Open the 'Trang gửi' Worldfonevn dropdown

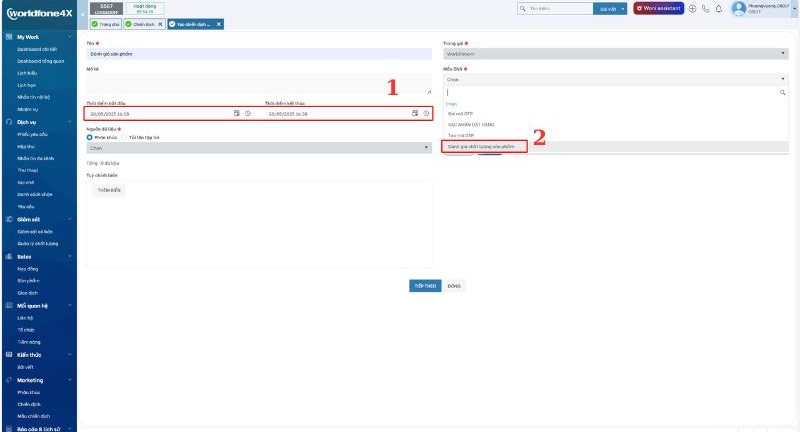[615, 54]
